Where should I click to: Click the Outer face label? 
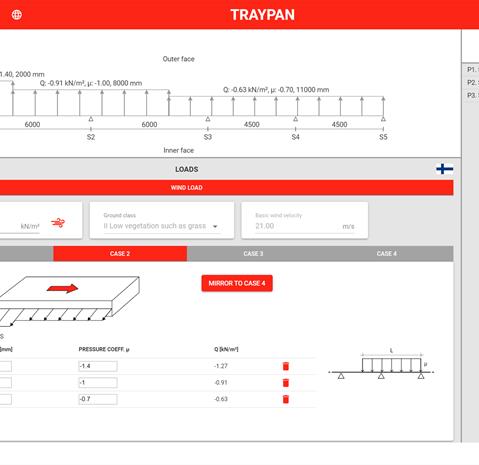tap(178, 59)
